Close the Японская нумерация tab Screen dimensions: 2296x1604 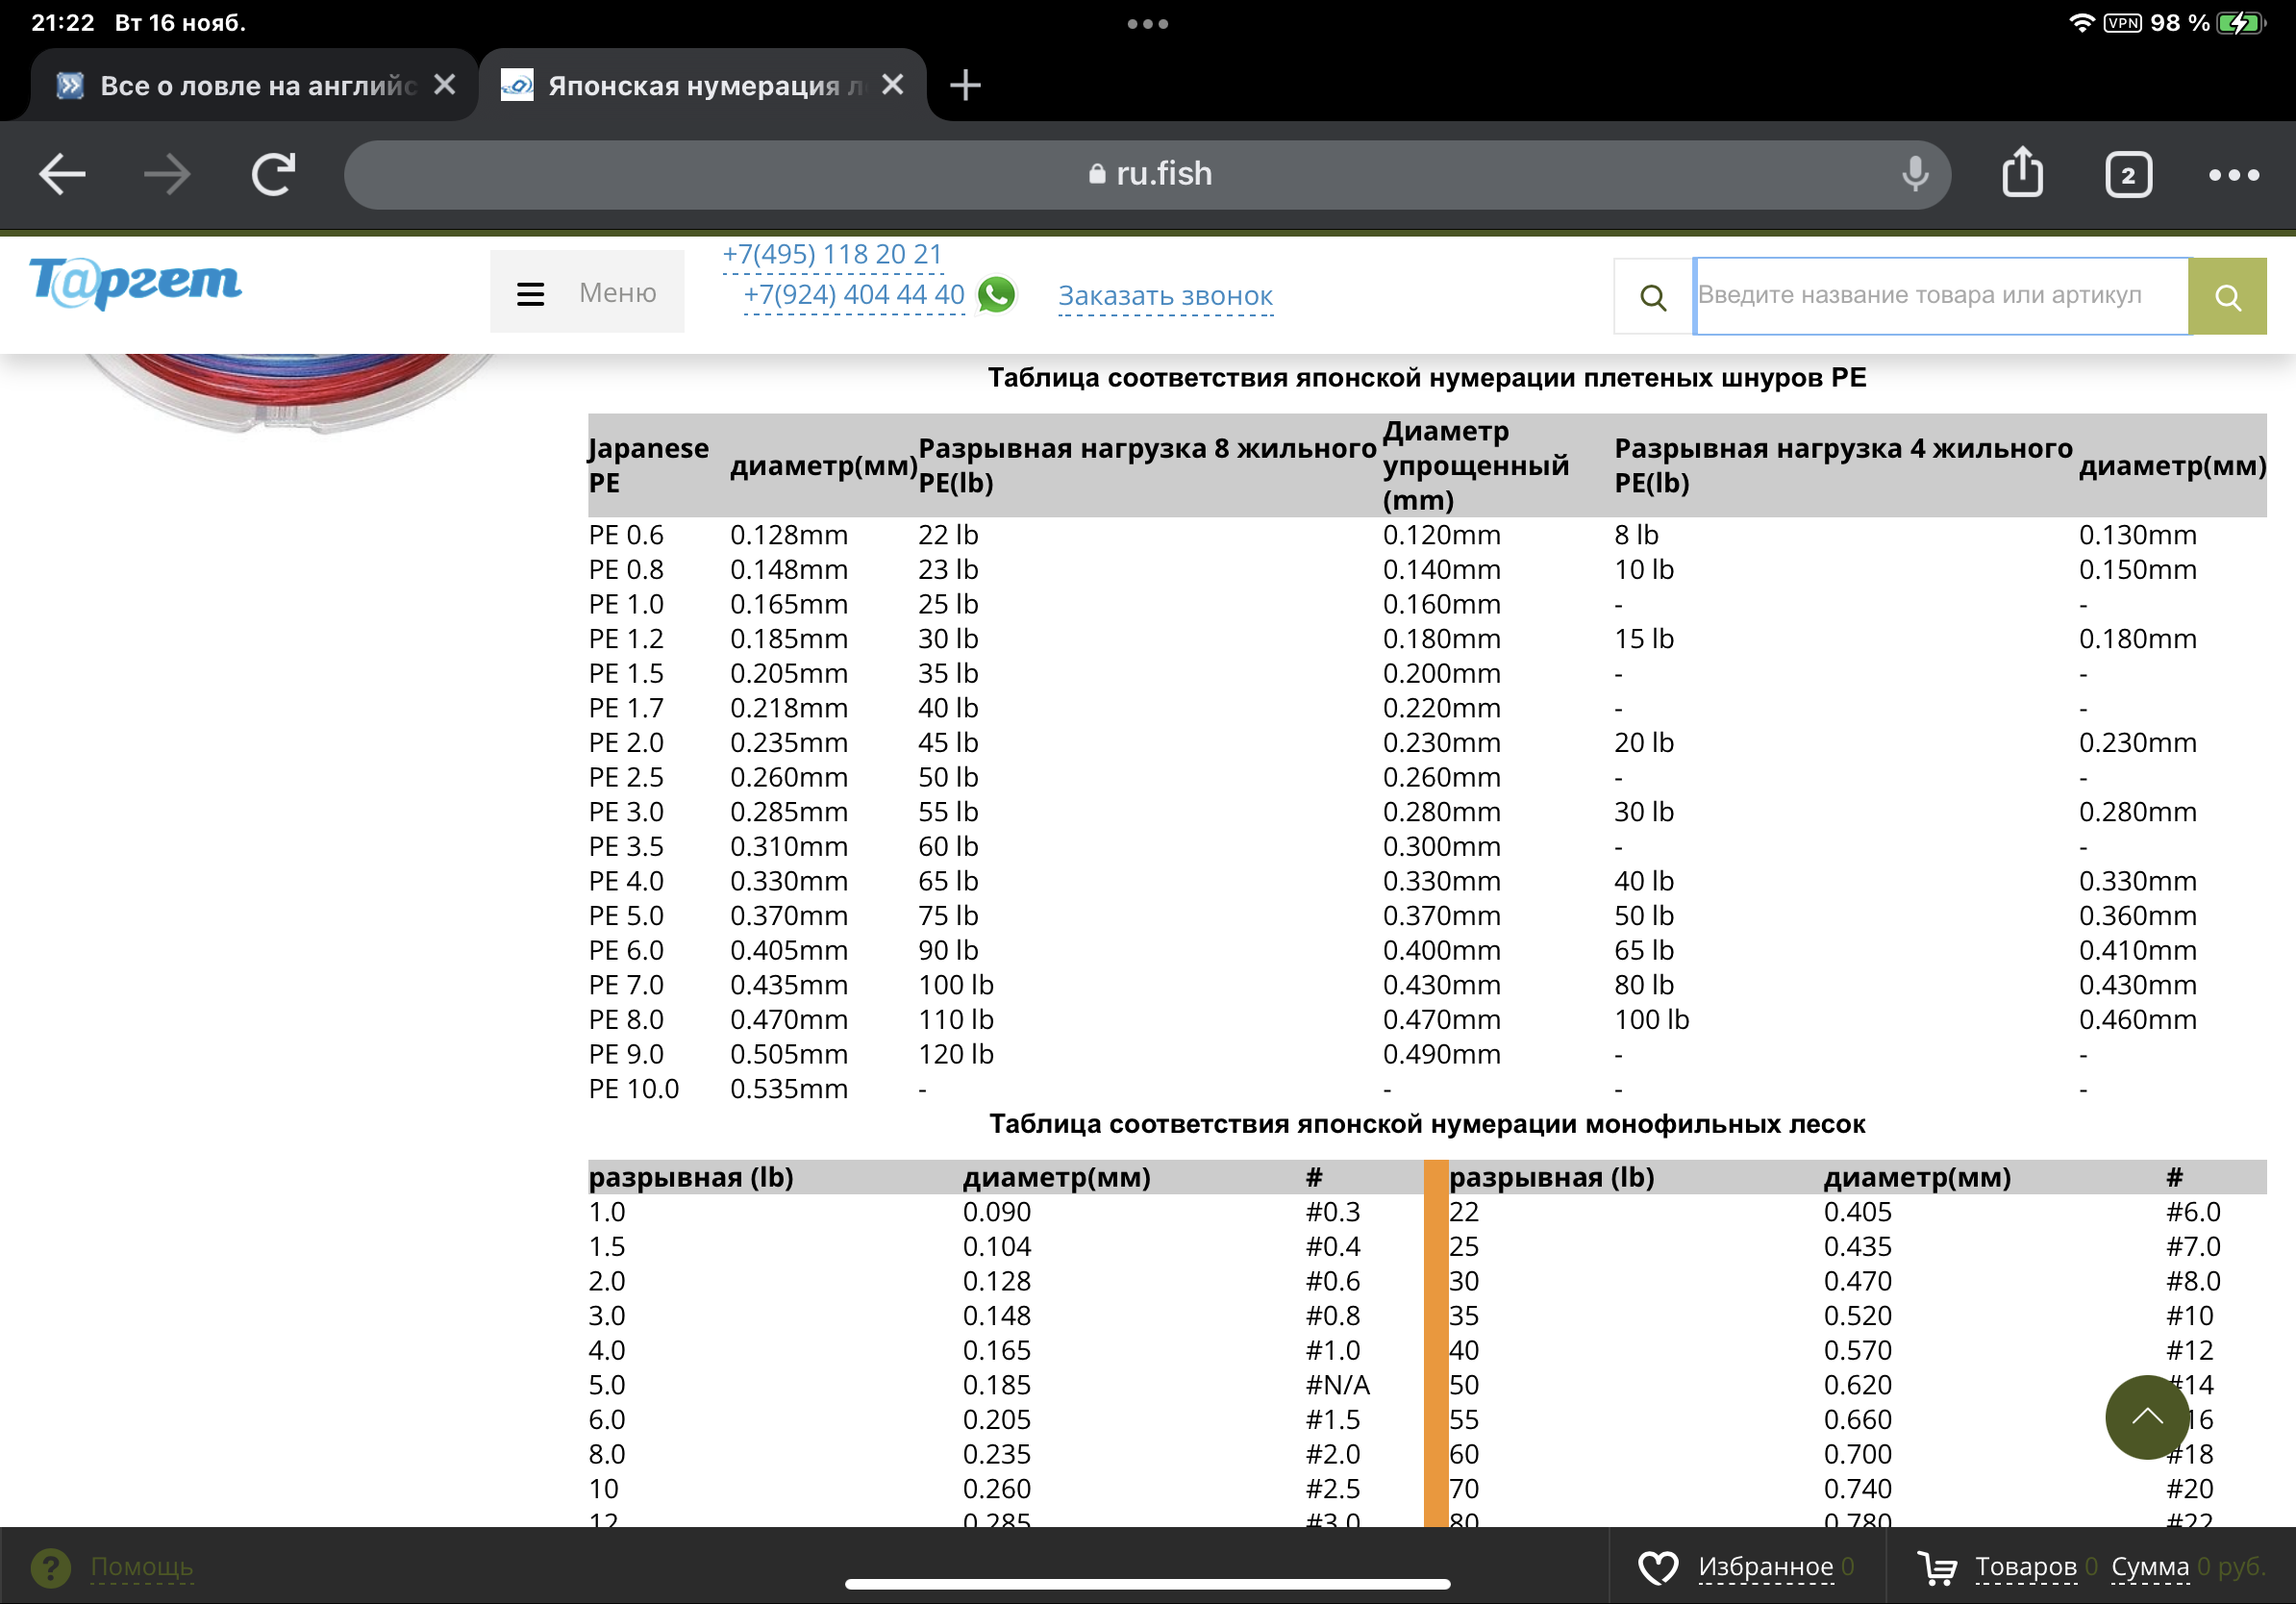point(893,85)
